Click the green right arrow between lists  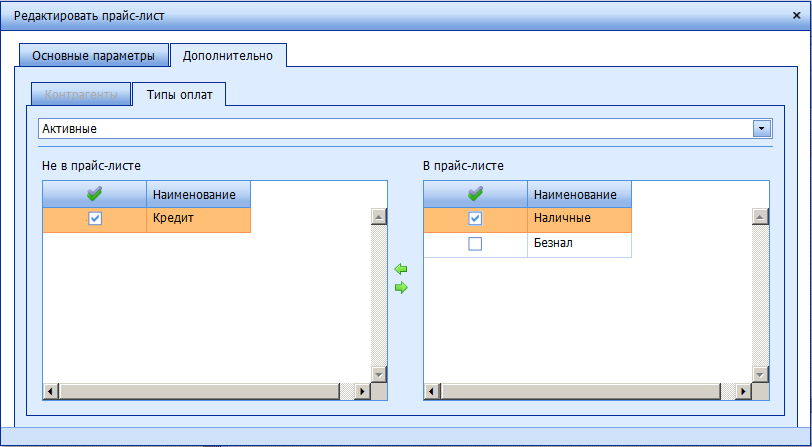(x=401, y=288)
